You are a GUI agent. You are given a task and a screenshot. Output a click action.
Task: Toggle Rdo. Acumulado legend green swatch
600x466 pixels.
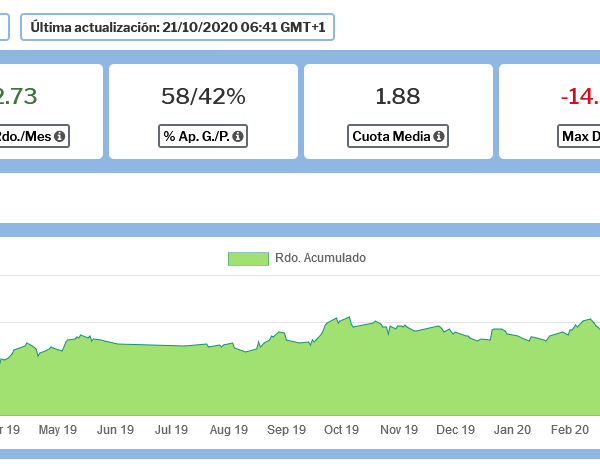[x=248, y=259]
